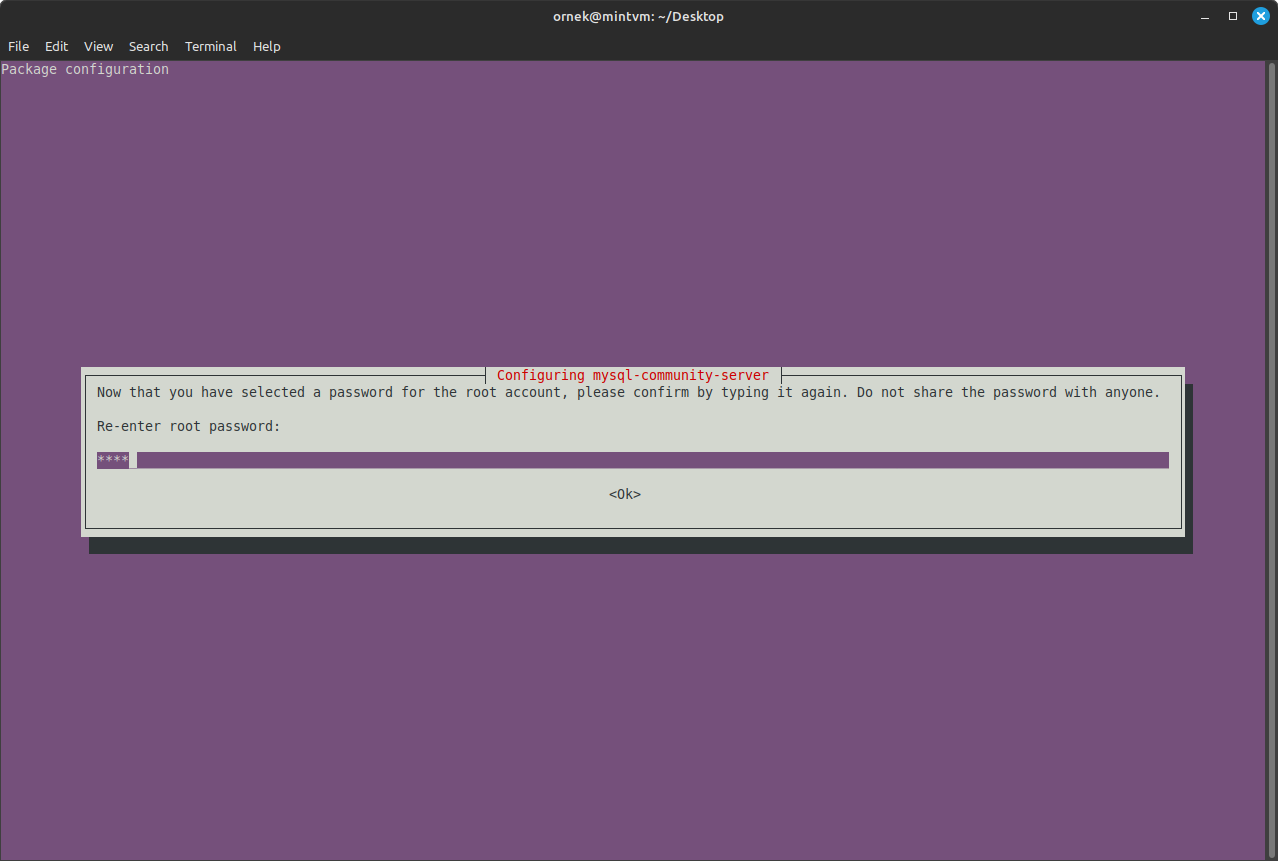Click the 'Configuring mysql-community-server' dialog title
The image size is (1278, 861).
pos(633,376)
